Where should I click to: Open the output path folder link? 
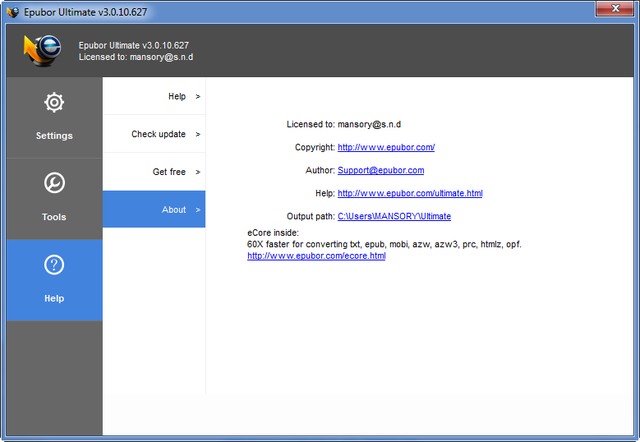point(394,216)
